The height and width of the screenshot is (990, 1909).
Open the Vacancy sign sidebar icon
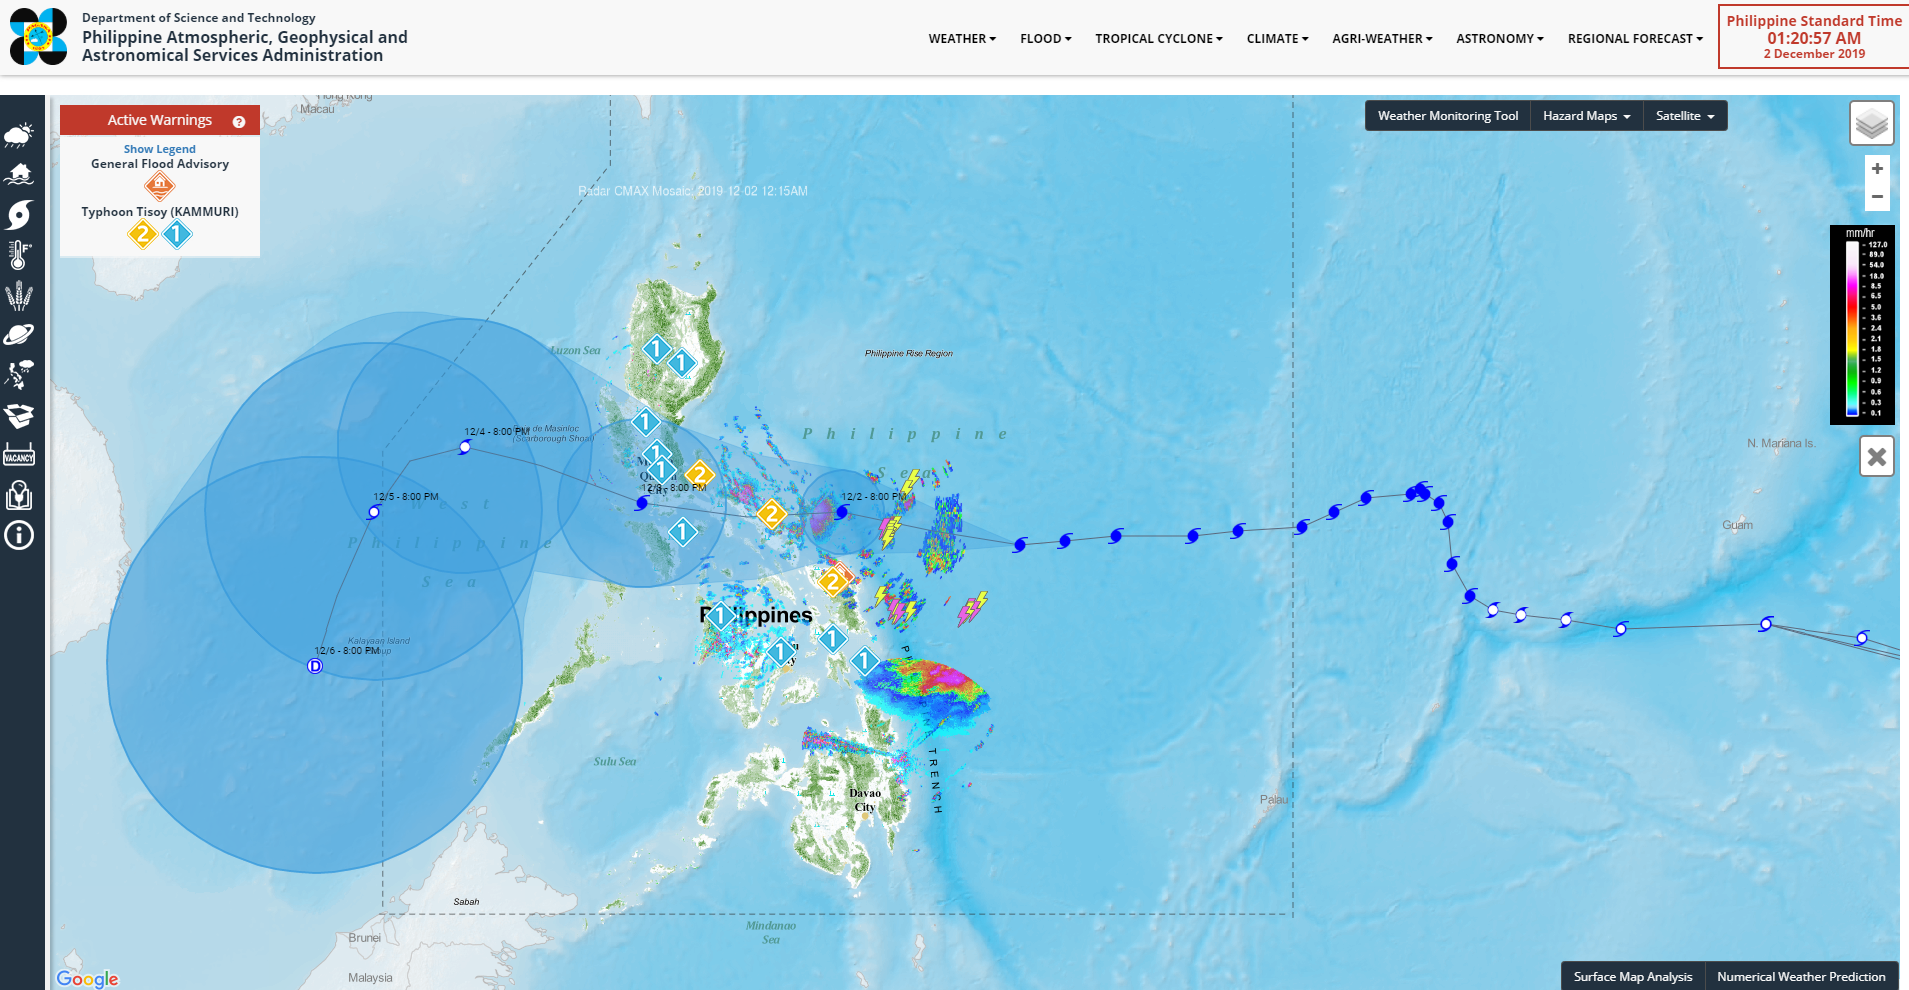click(19, 455)
